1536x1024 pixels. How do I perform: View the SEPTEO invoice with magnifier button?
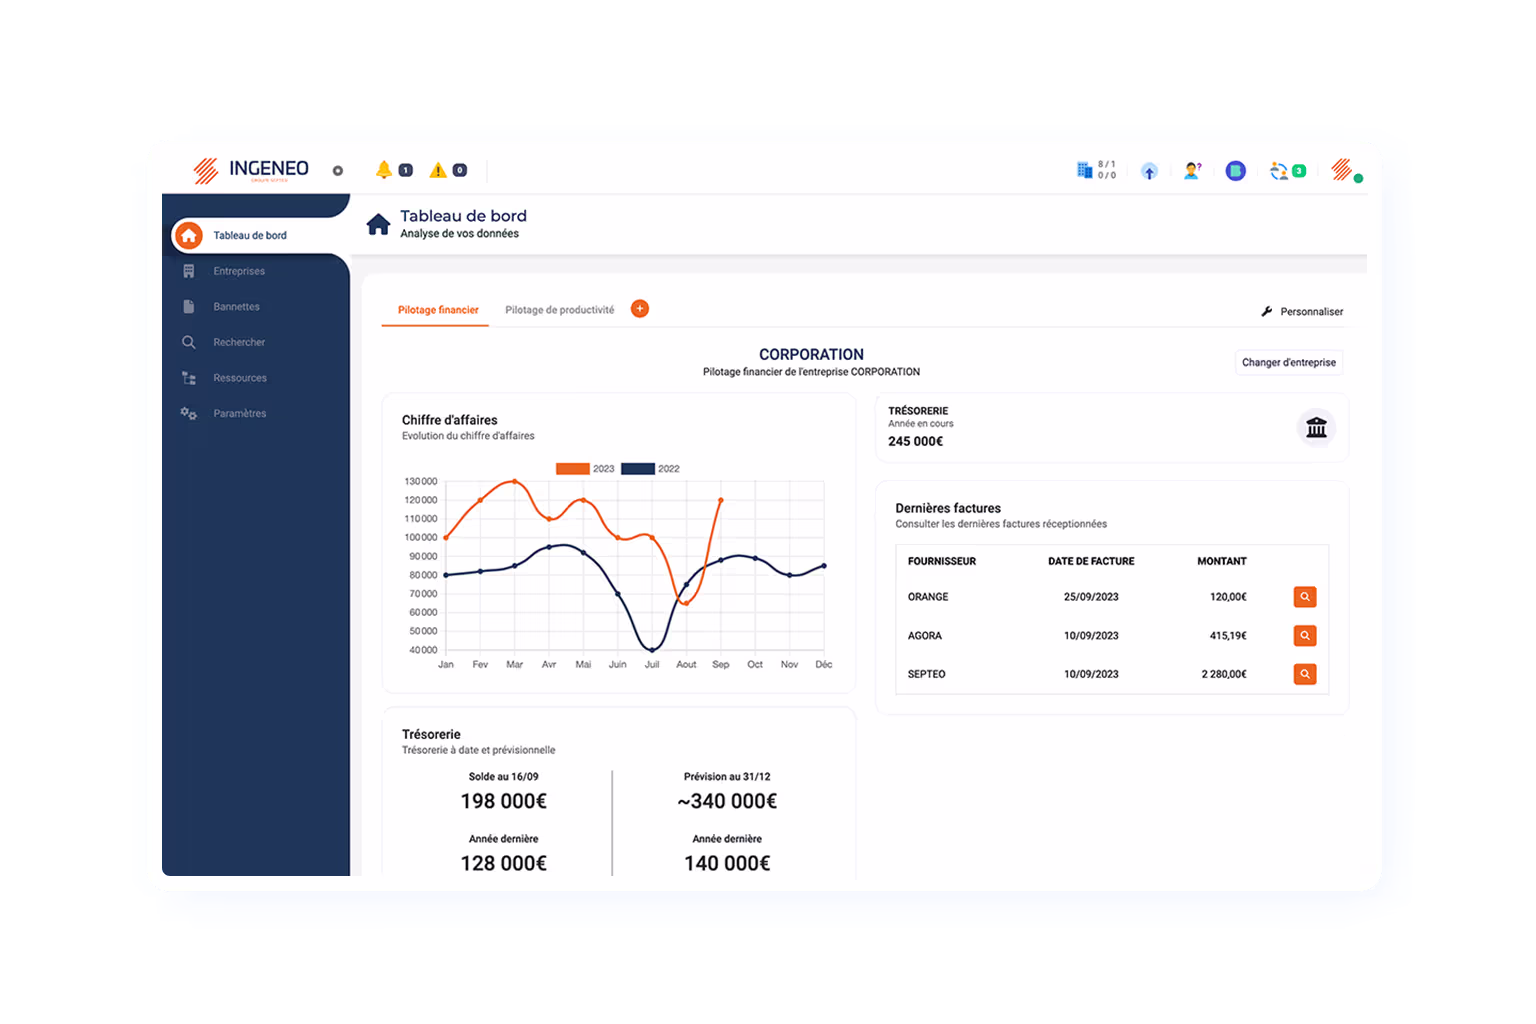pos(1305,674)
